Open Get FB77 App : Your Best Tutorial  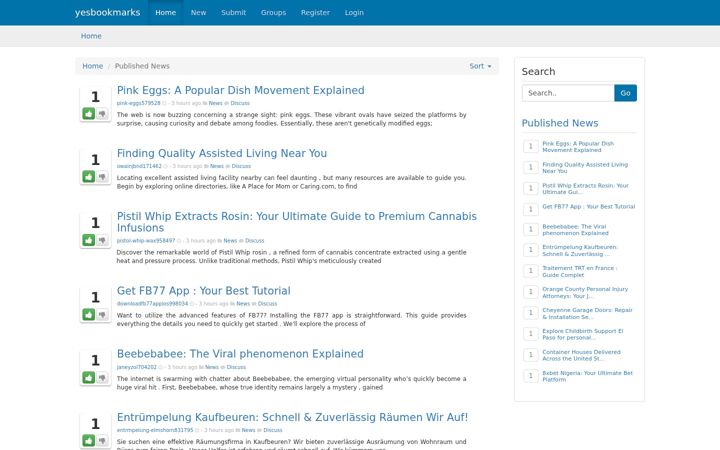tap(203, 291)
